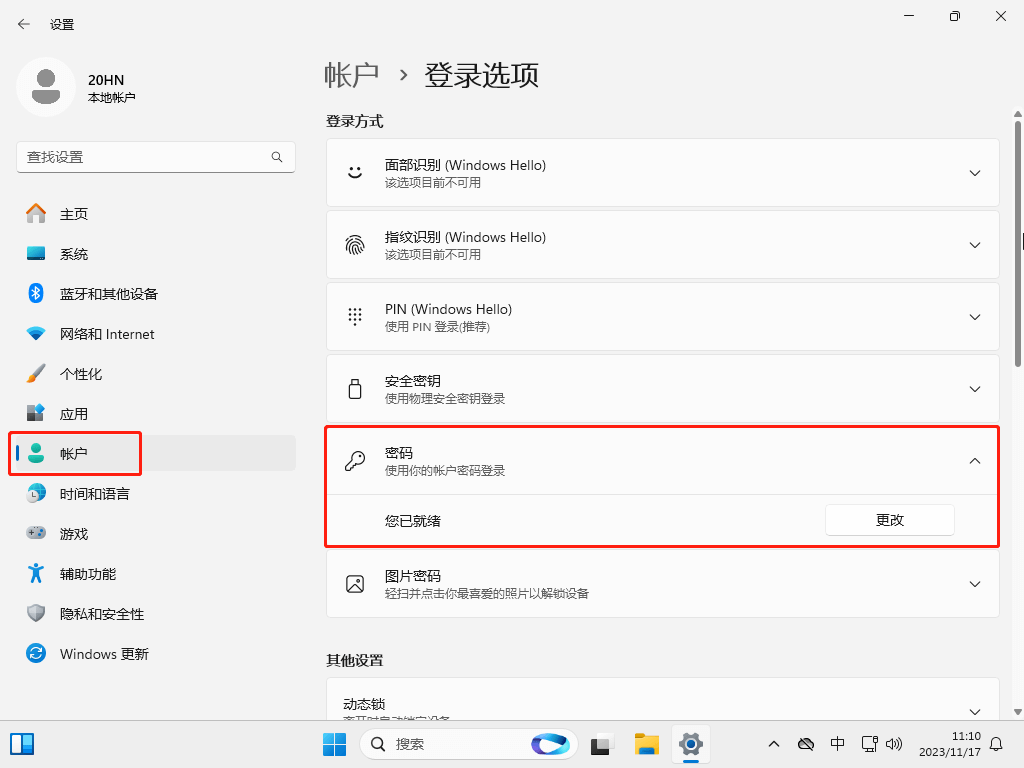Click the Task View icon on taskbar

(x=602, y=744)
